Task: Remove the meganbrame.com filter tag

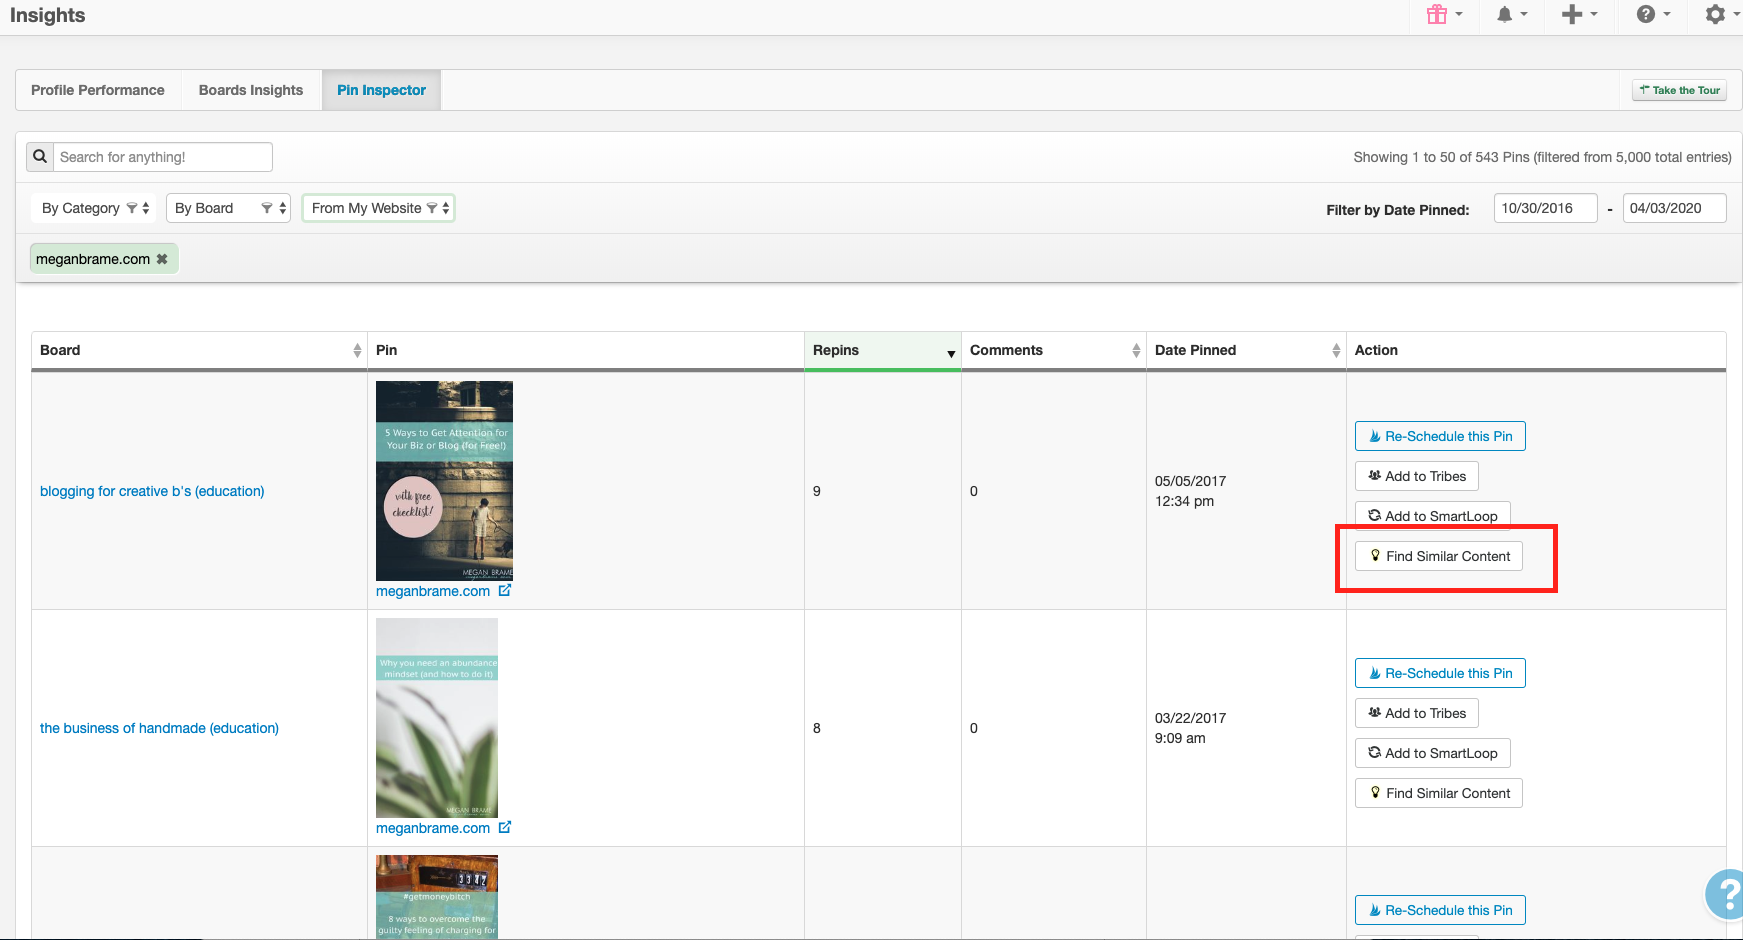Action: click(162, 259)
